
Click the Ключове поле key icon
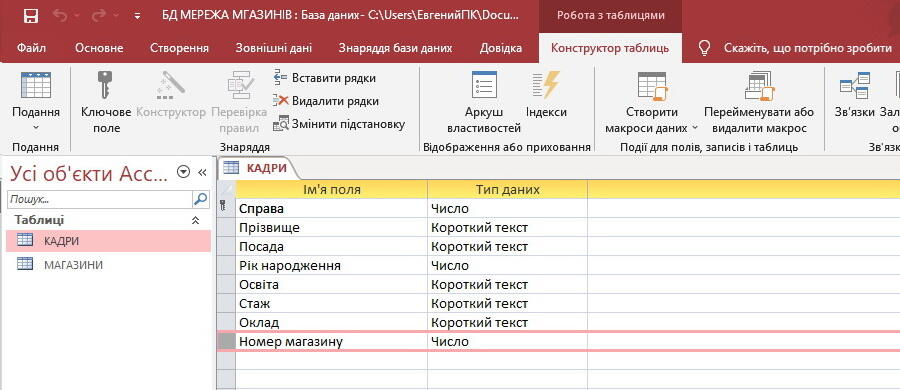tap(105, 86)
